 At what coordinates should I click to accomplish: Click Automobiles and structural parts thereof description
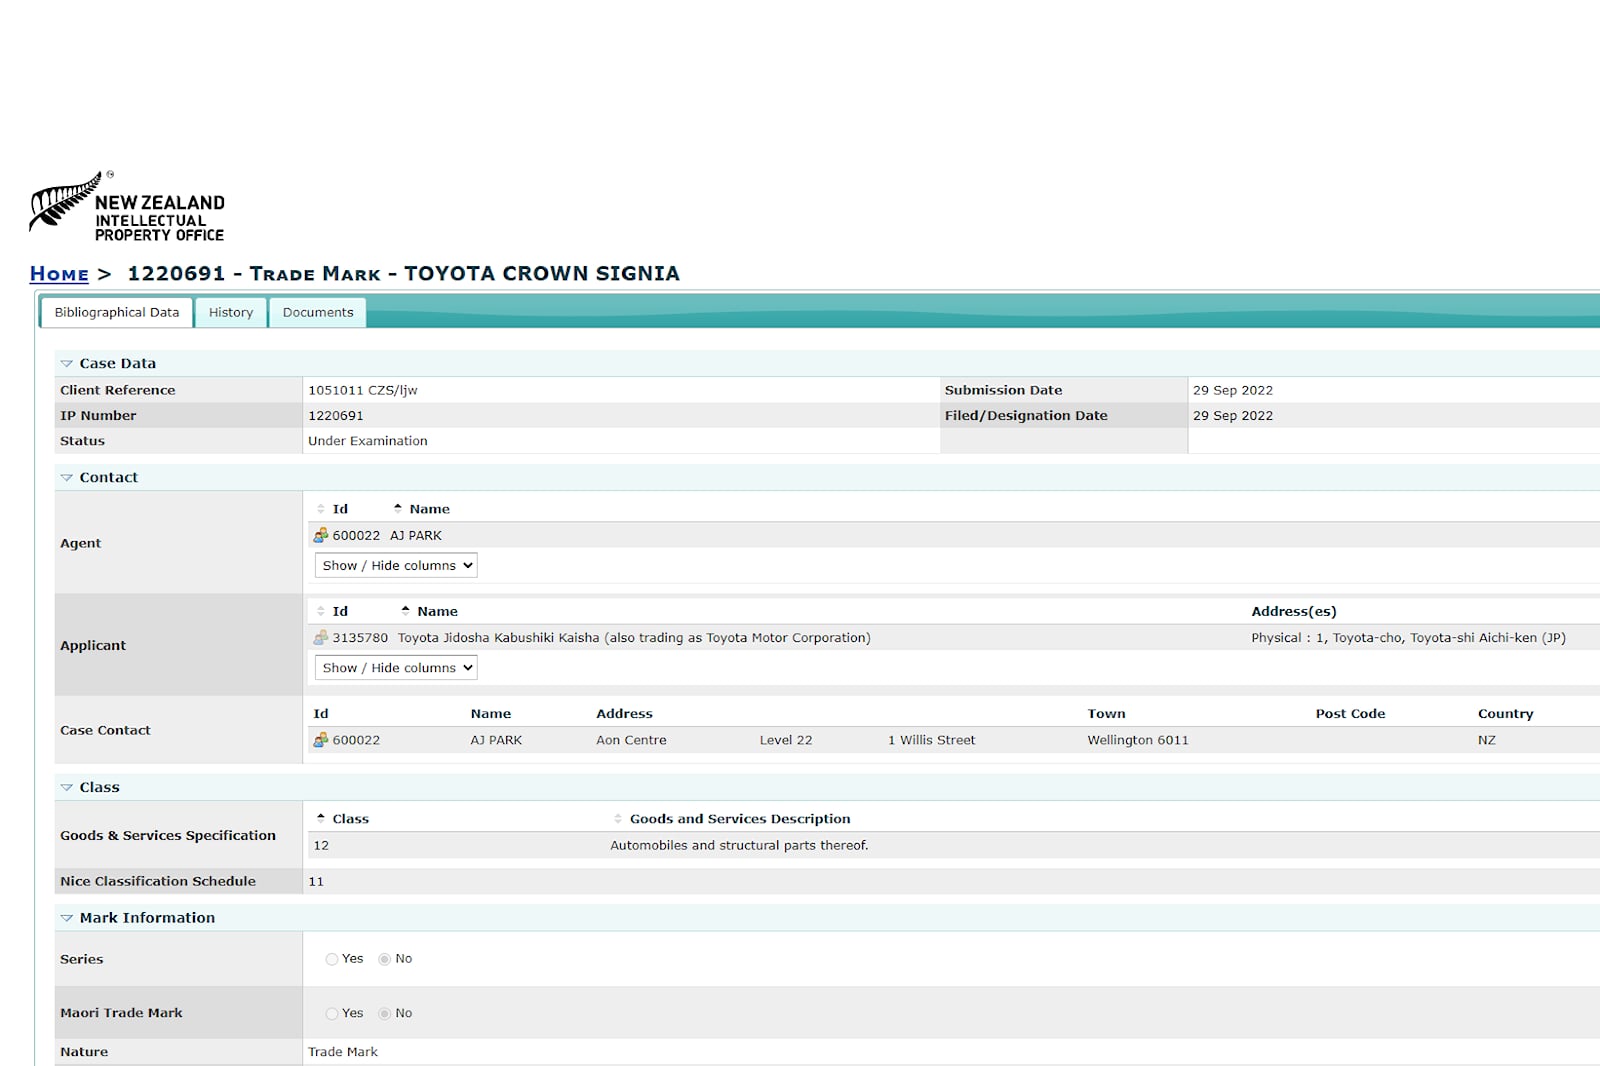coord(739,846)
